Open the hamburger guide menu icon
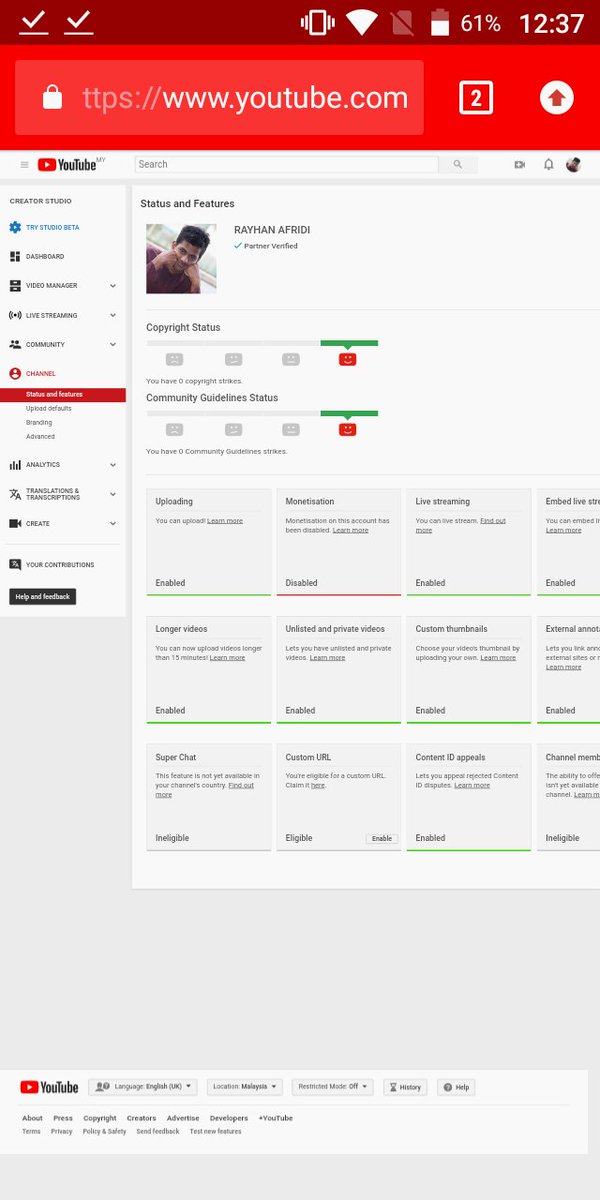600x1200 pixels. 24,165
